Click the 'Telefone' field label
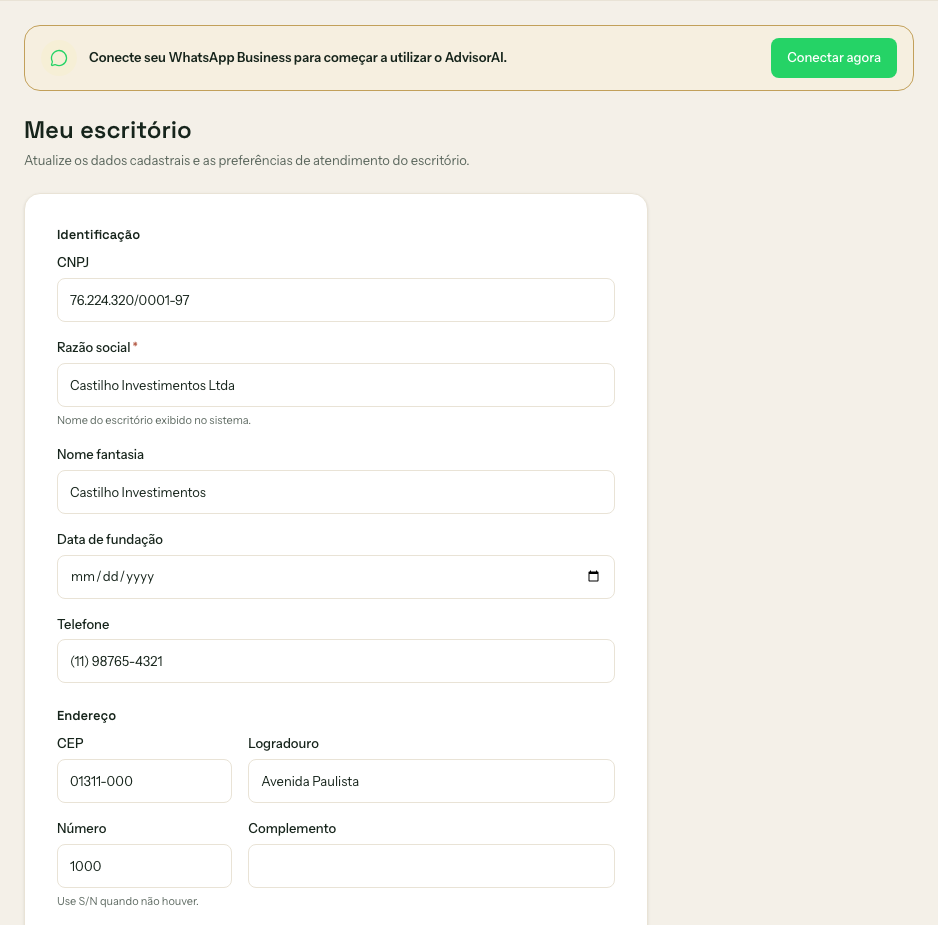The height and width of the screenshot is (925, 938). point(83,624)
